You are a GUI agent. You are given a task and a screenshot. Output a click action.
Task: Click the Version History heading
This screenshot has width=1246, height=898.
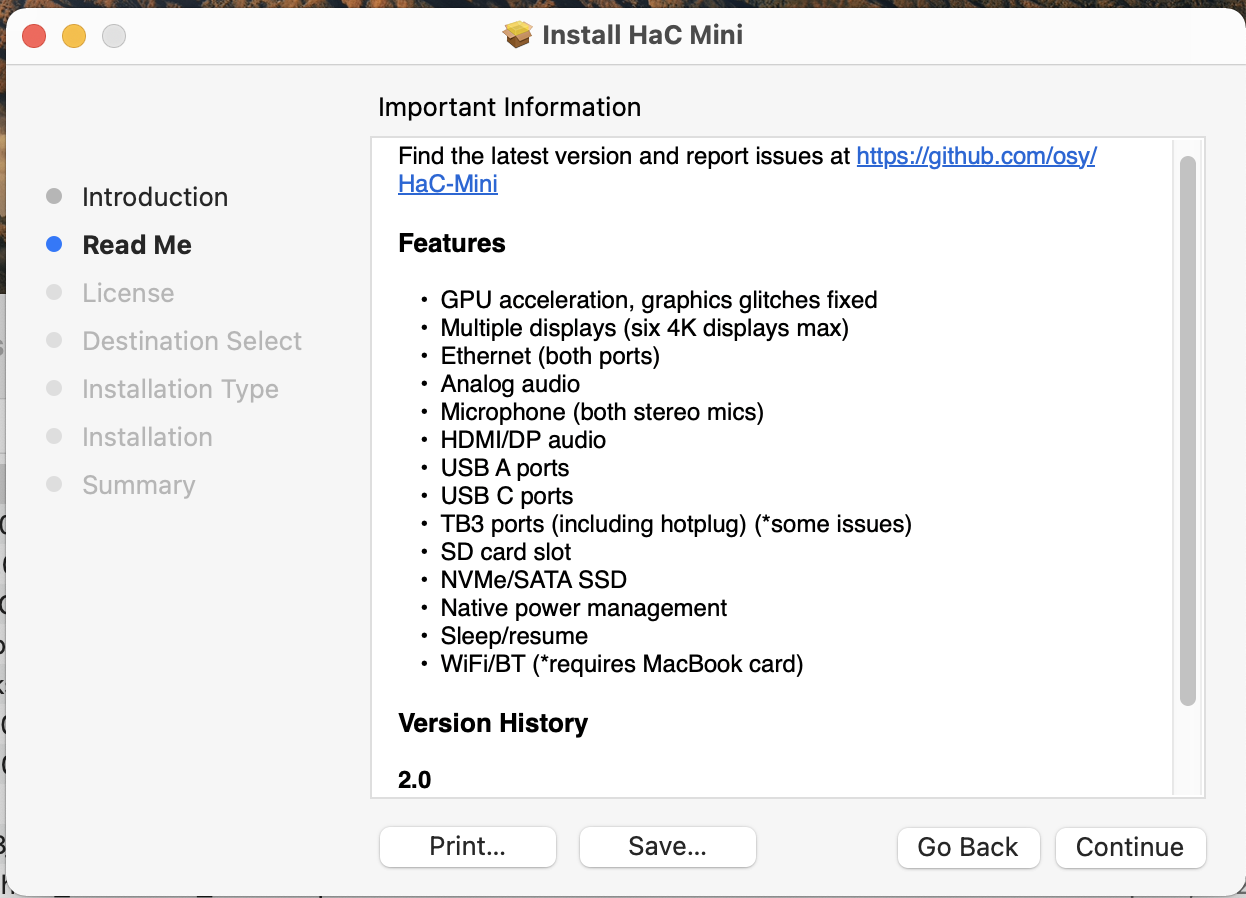[493, 723]
